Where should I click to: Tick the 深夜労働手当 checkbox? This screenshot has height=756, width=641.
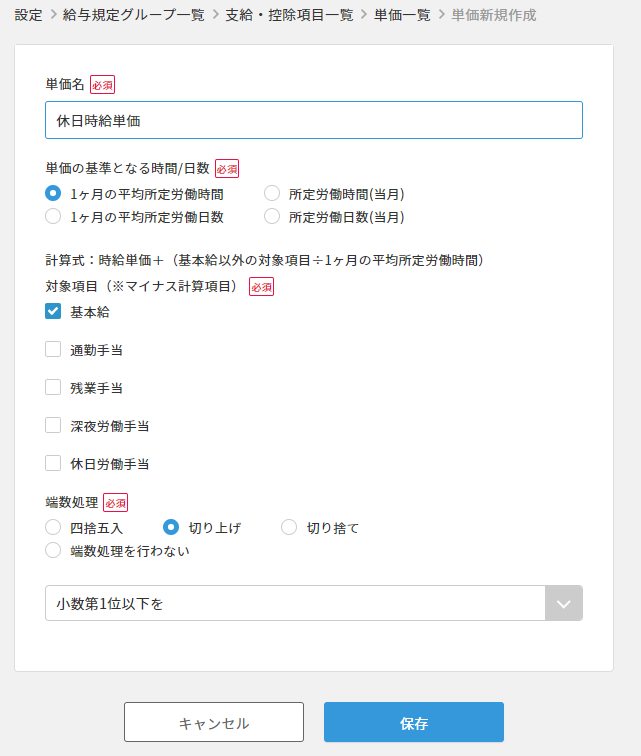(54, 425)
